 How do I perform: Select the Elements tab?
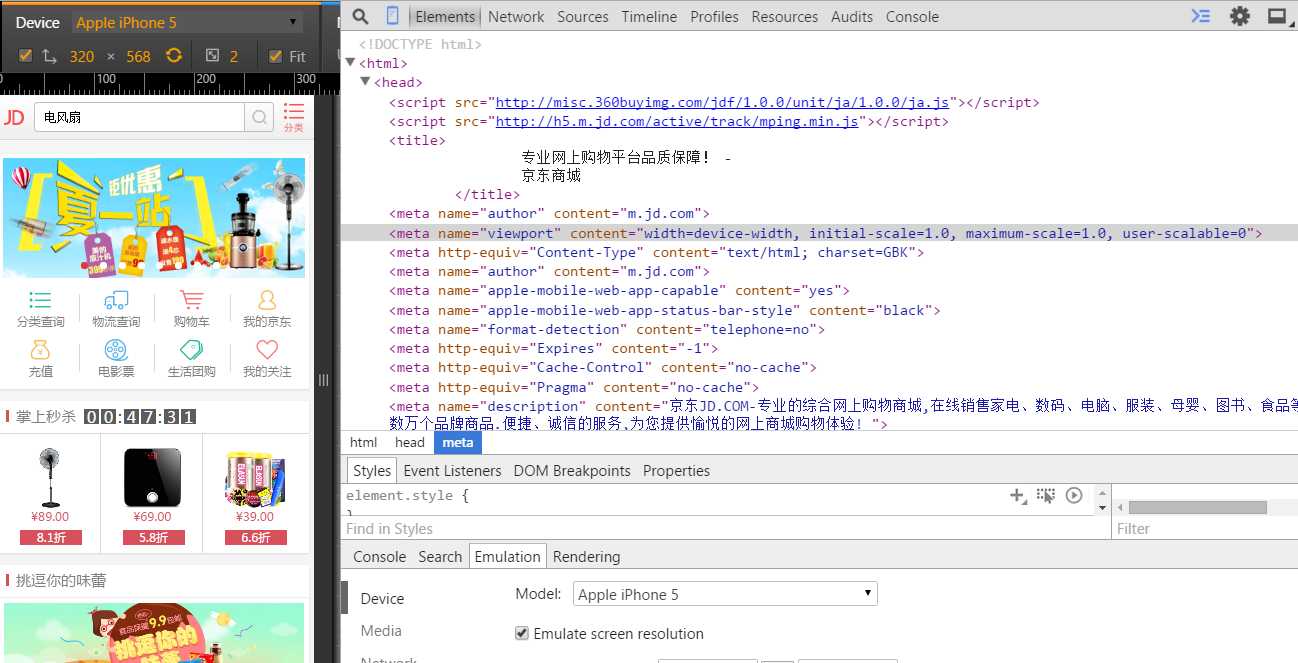pyautogui.click(x=445, y=16)
